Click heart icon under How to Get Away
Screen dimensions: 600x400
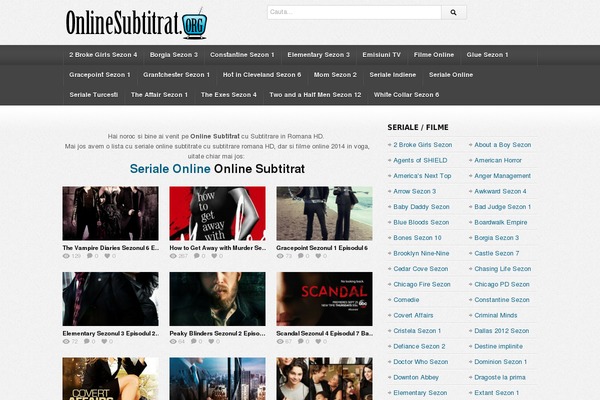(x=214, y=256)
